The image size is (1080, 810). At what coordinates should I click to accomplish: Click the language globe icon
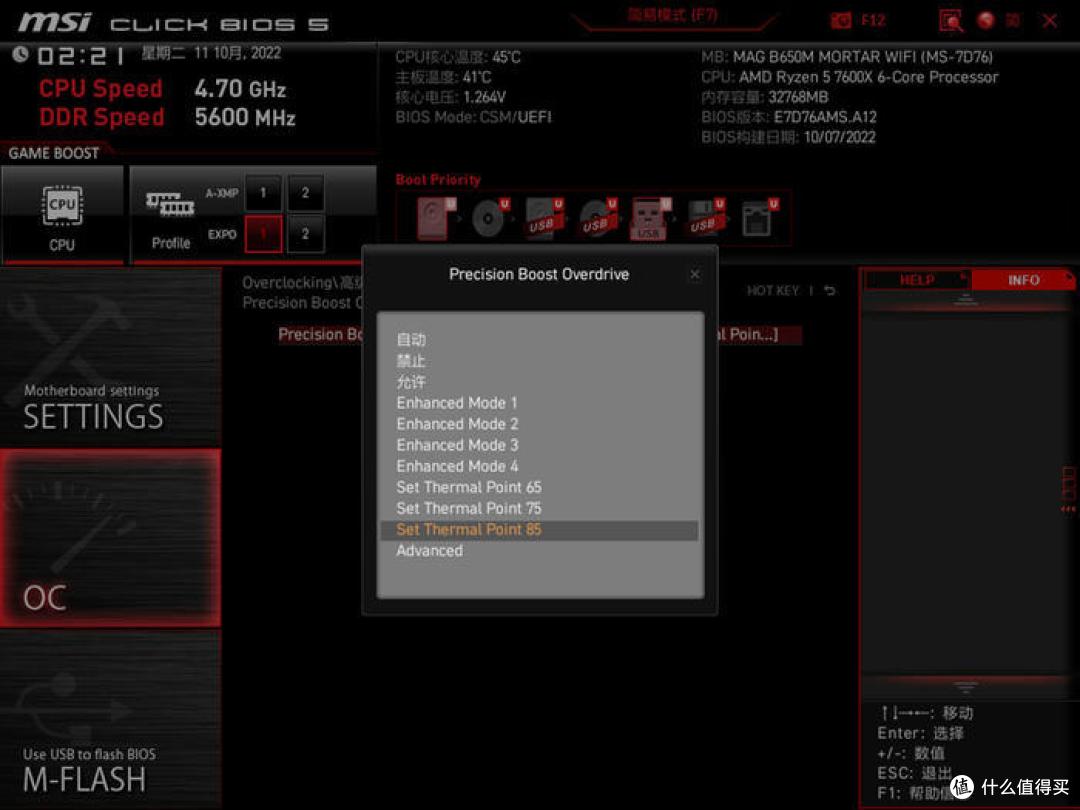click(986, 20)
